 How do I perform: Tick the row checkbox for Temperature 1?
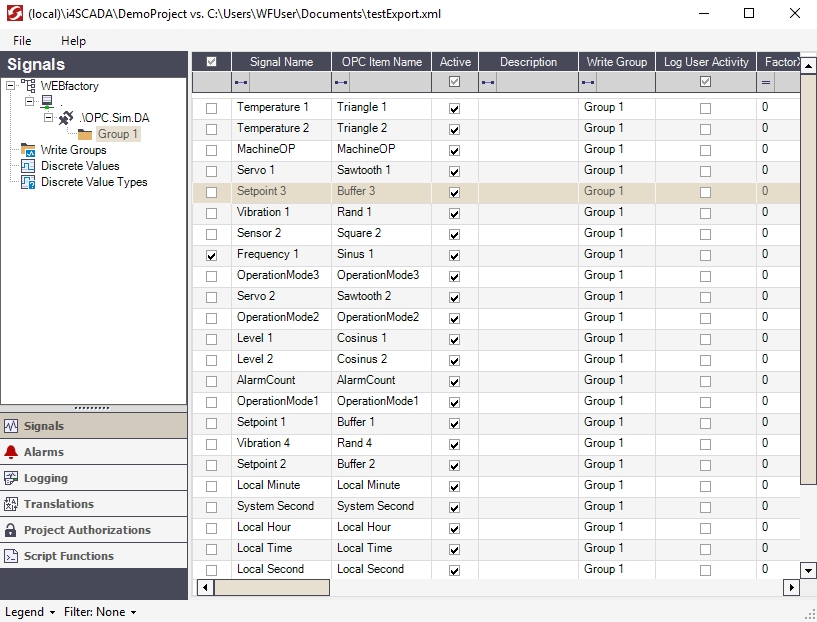[211, 108]
